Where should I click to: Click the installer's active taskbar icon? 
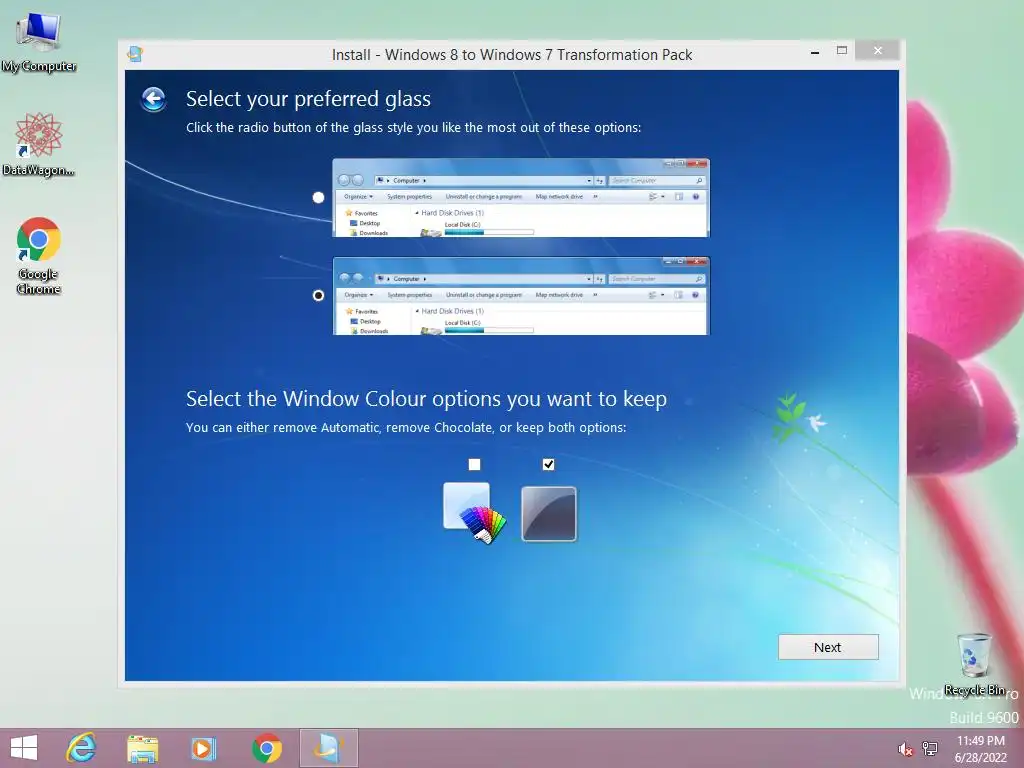(328, 748)
